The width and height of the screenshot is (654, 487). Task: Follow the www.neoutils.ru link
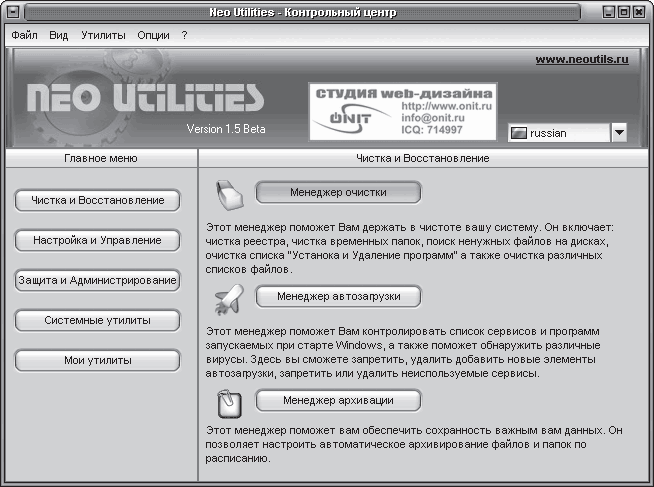pyautogui.click(x=581, y=60)
